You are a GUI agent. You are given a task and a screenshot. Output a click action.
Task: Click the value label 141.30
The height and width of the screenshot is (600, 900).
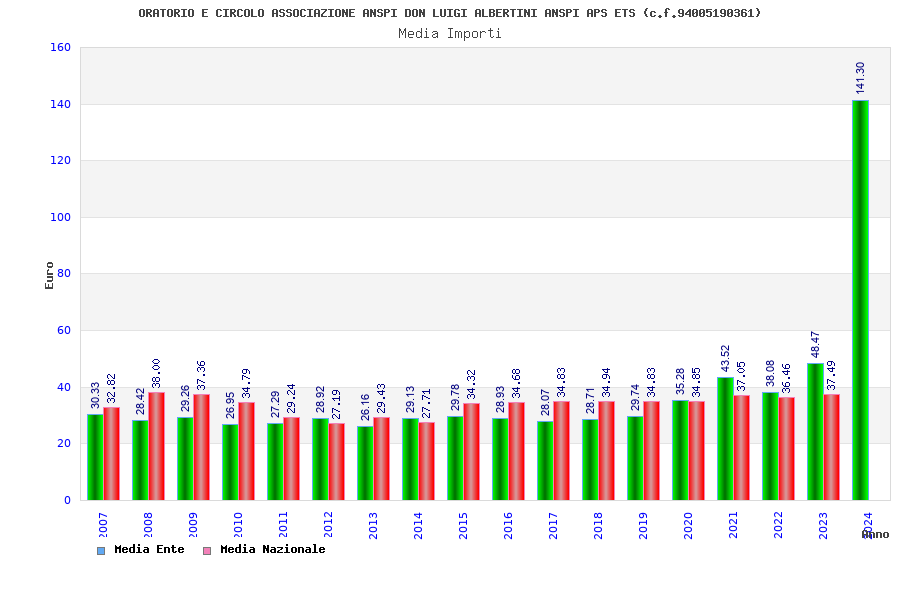pyautogui.click(x=860, y=78)
